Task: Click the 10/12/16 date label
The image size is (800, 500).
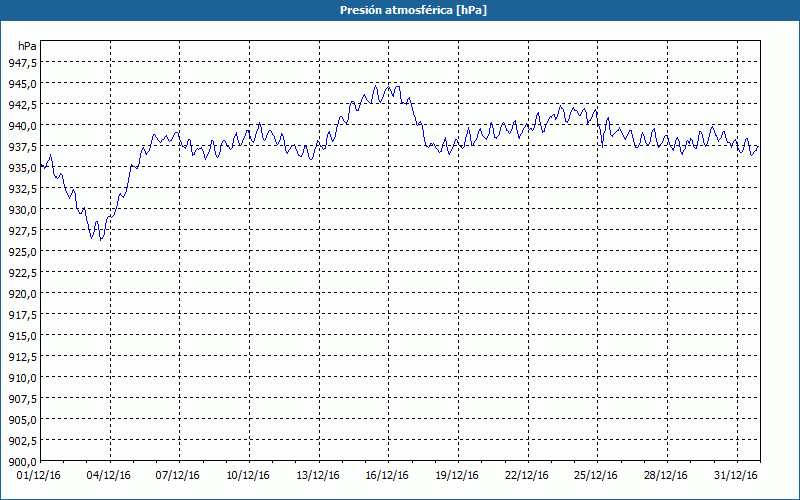Action: click(248, 476)
